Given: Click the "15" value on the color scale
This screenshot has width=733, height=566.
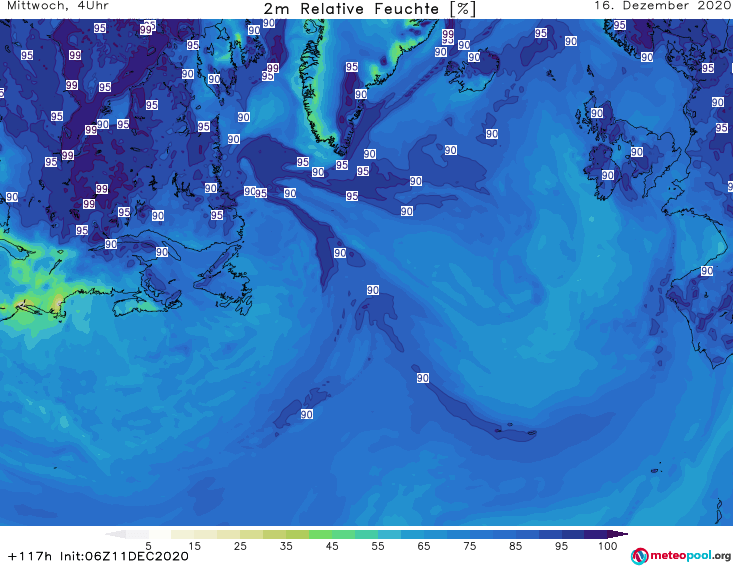Looking at the screenshot, I should pos(194,546).
